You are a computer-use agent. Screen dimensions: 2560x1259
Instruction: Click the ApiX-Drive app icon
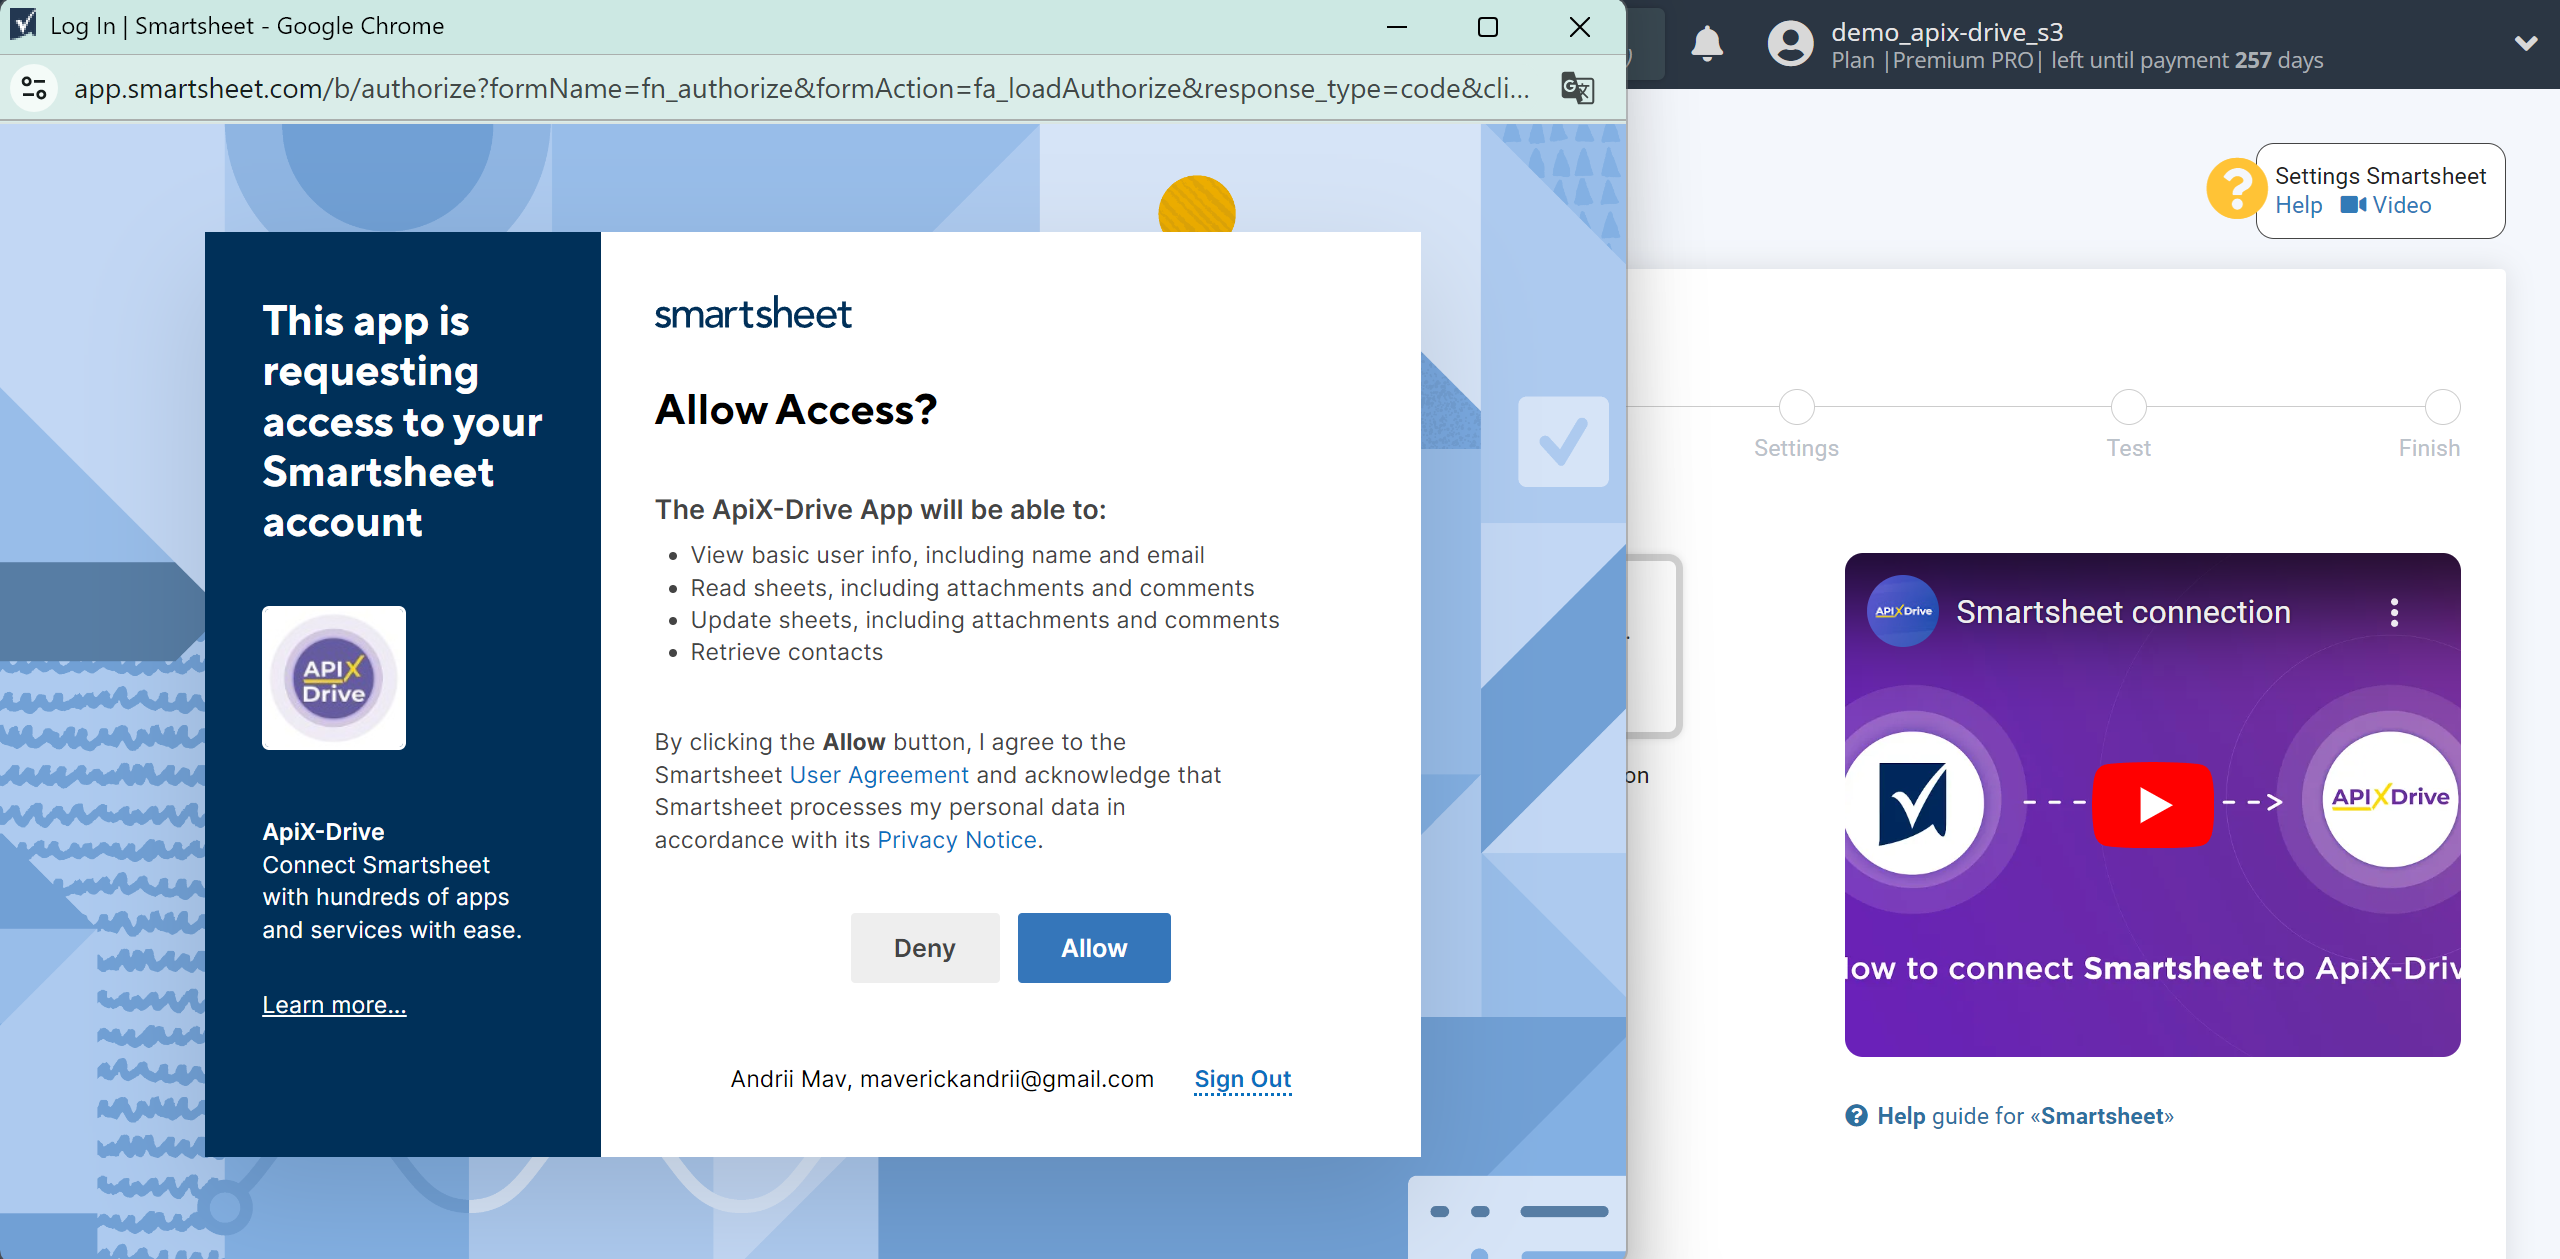[335, 678]
